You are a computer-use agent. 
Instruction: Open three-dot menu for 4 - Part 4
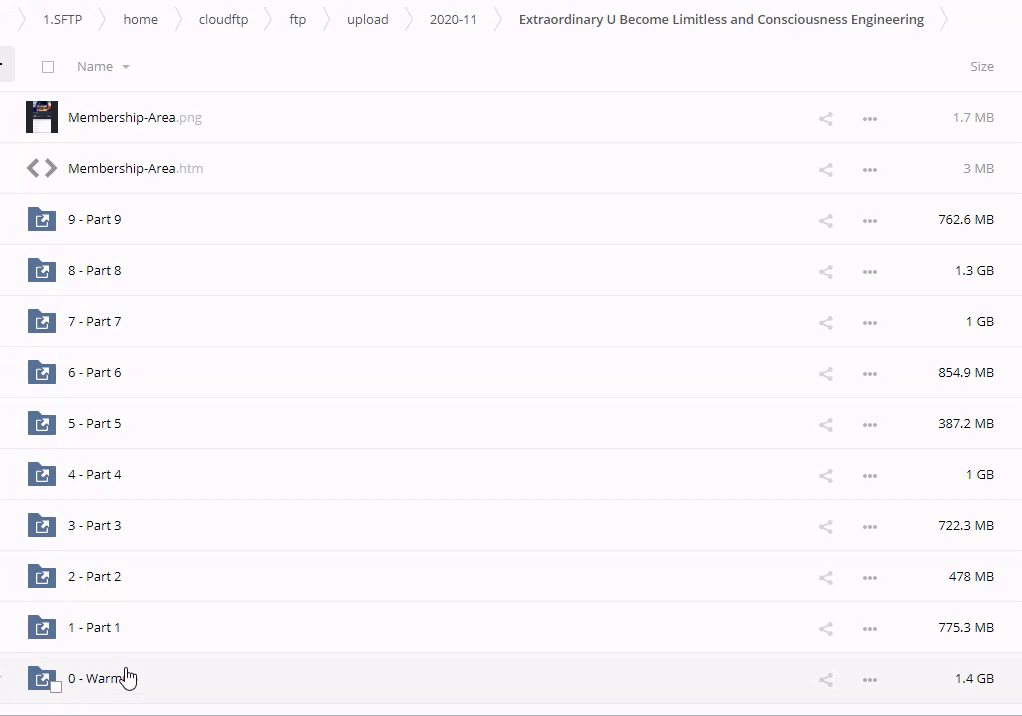(x=869, y=475)
